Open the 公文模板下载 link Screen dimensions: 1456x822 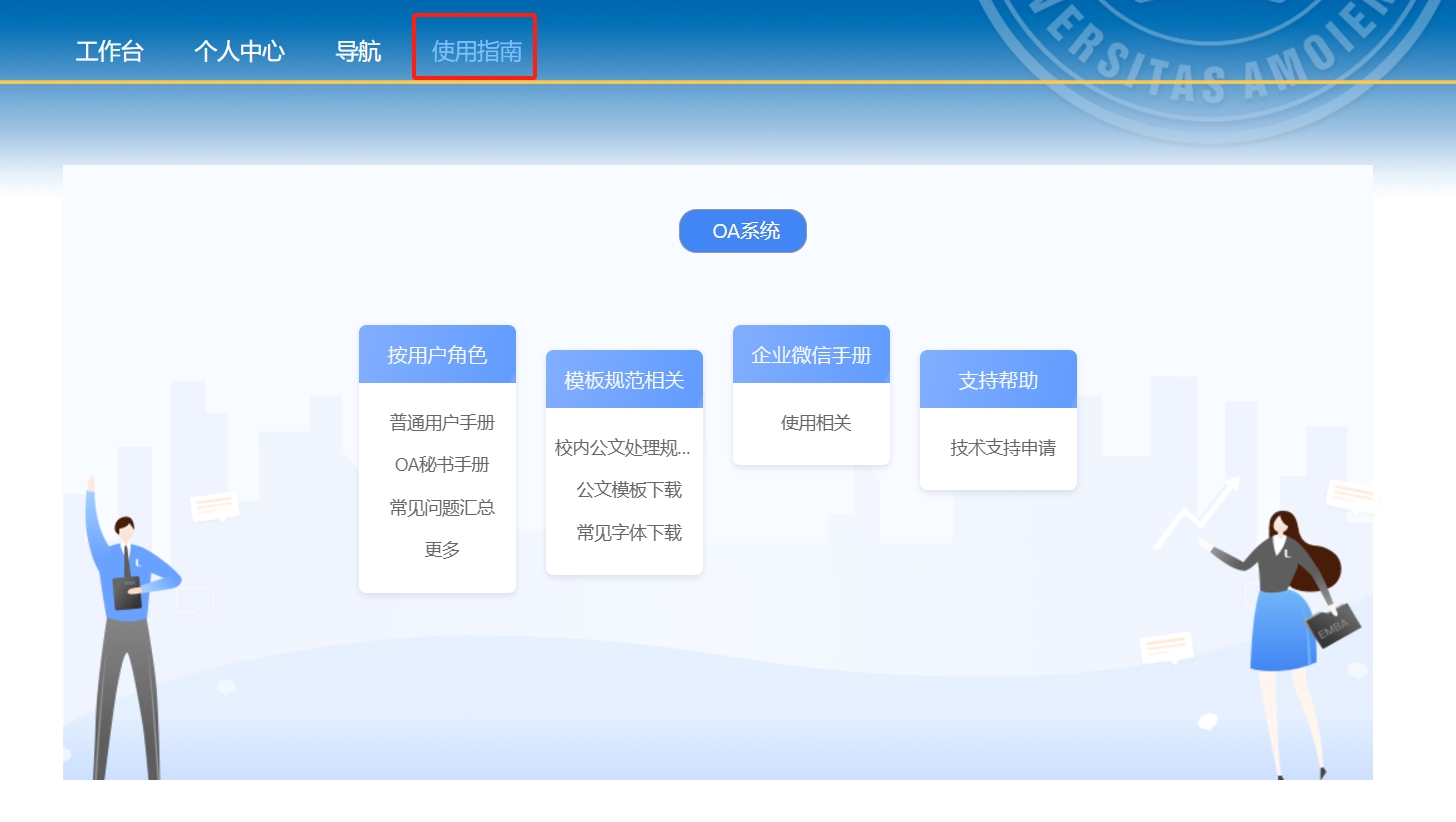(629, 490)
